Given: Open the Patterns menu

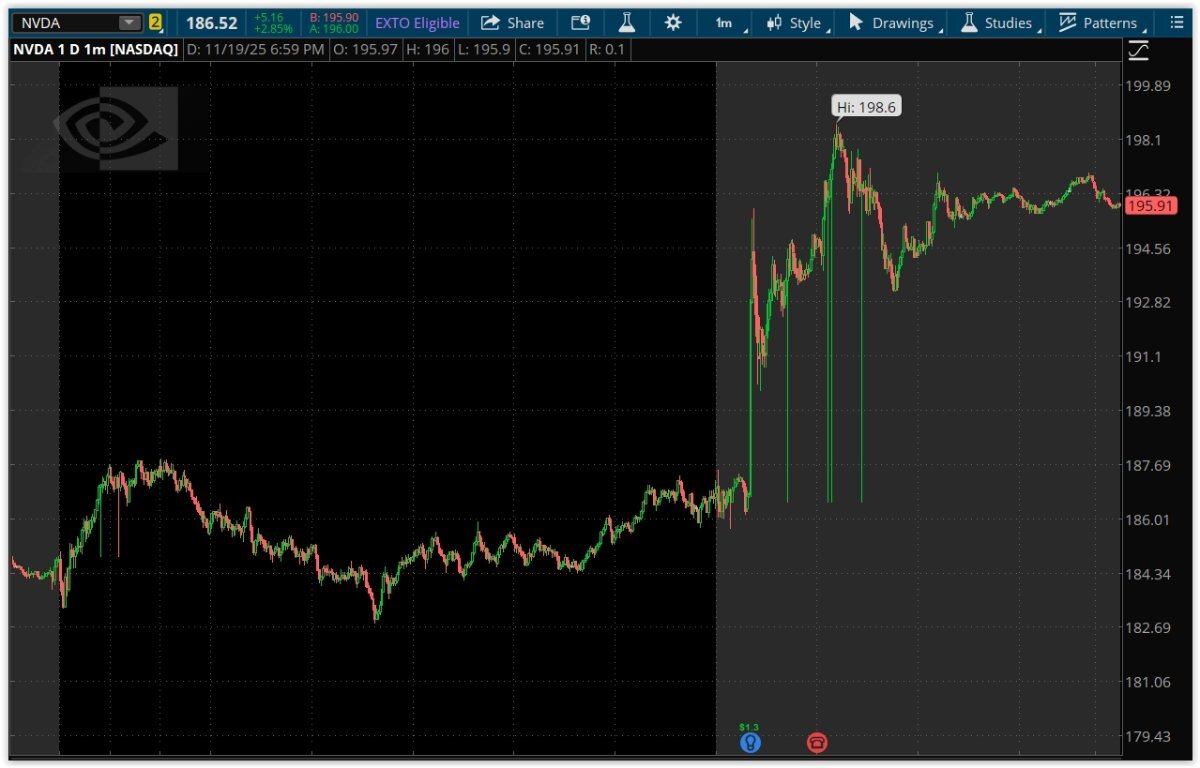Looking at the screenshot, I should [x=1099, y=23].
